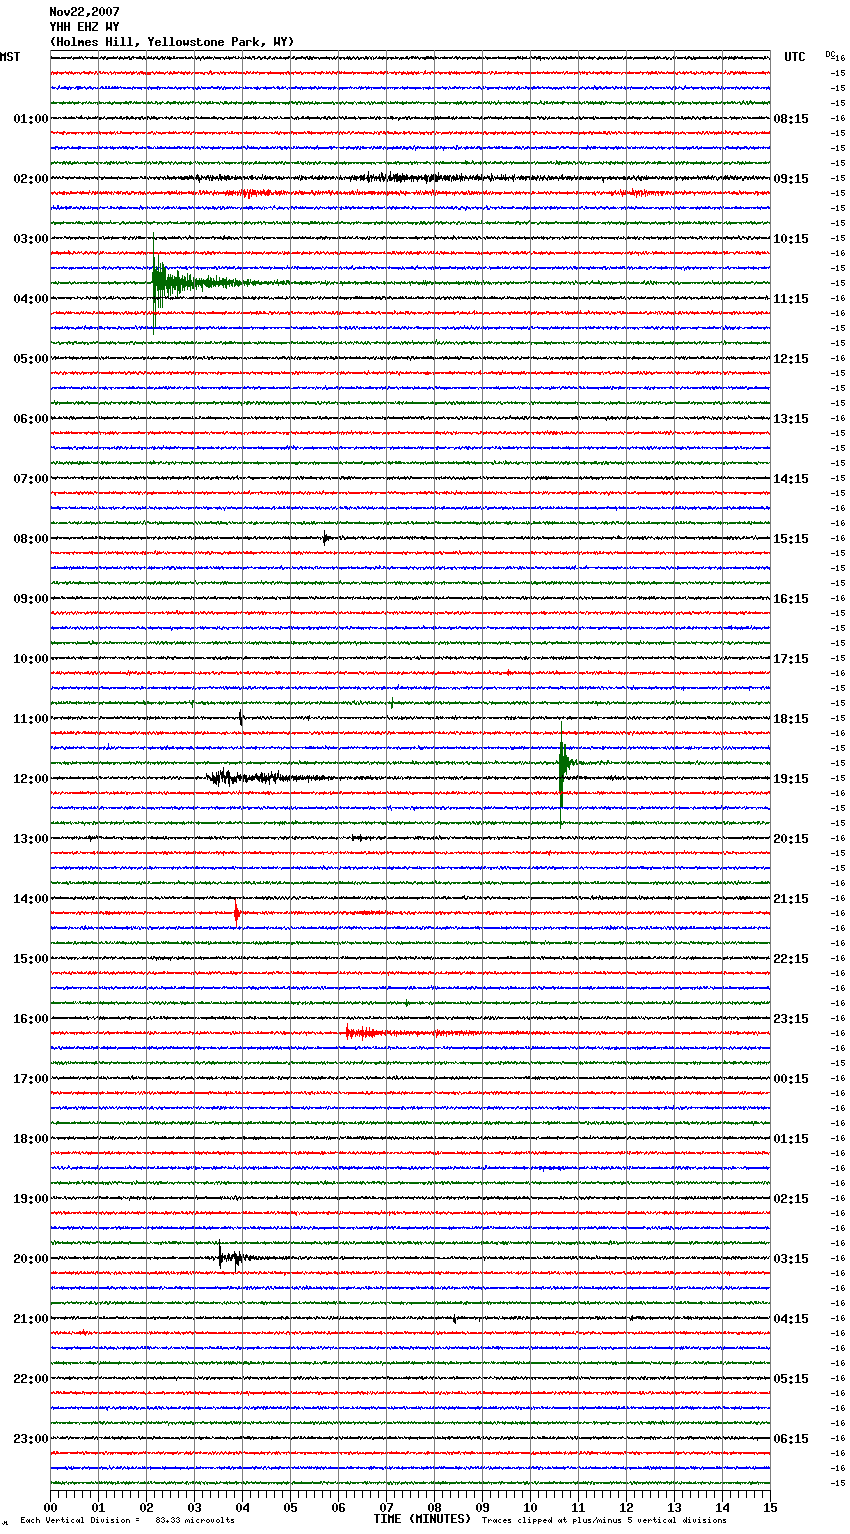
Task: Click the 09:15 UTC time label
Action: coord(791,179)
